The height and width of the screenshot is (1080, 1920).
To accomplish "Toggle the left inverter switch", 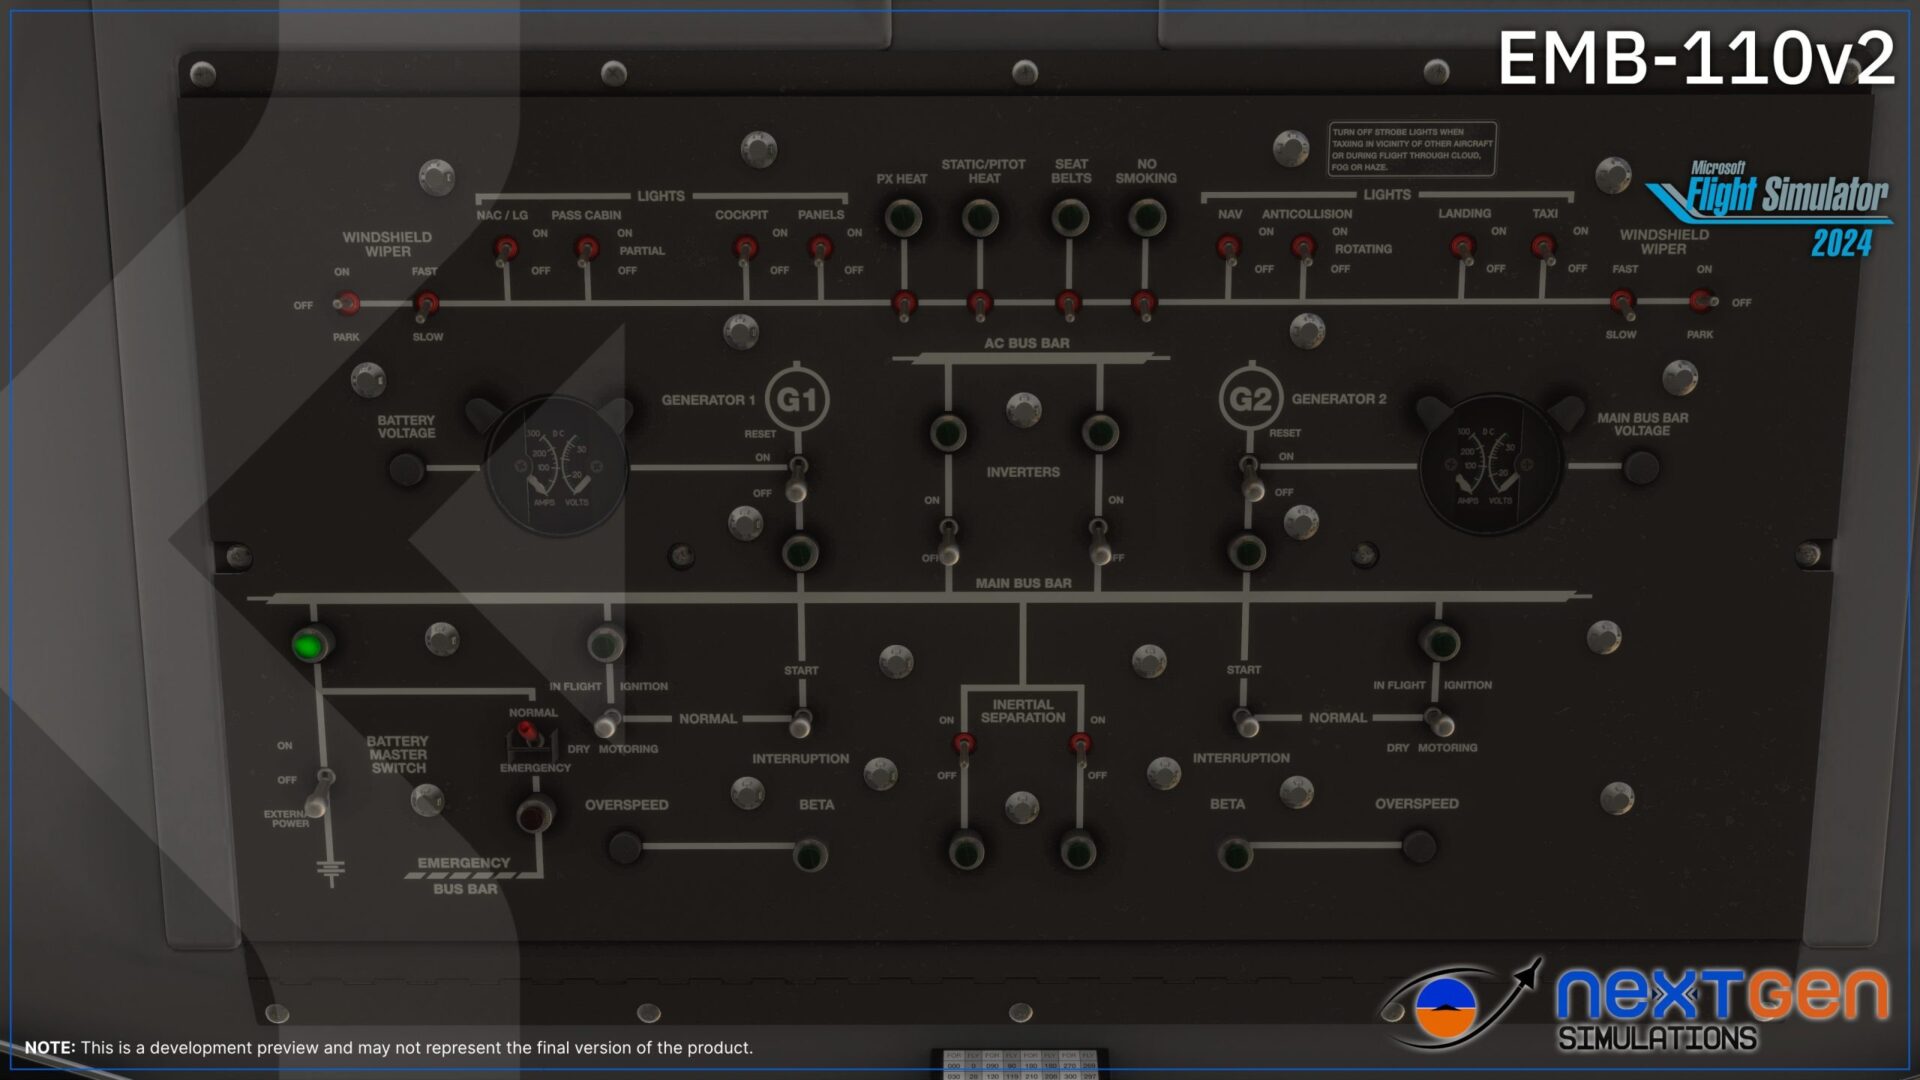I will click(x=948, y=541).
